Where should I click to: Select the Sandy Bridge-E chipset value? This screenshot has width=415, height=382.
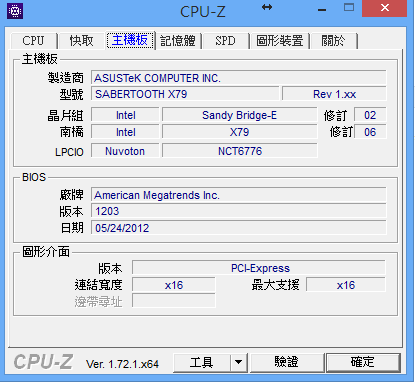pos(239,115)
